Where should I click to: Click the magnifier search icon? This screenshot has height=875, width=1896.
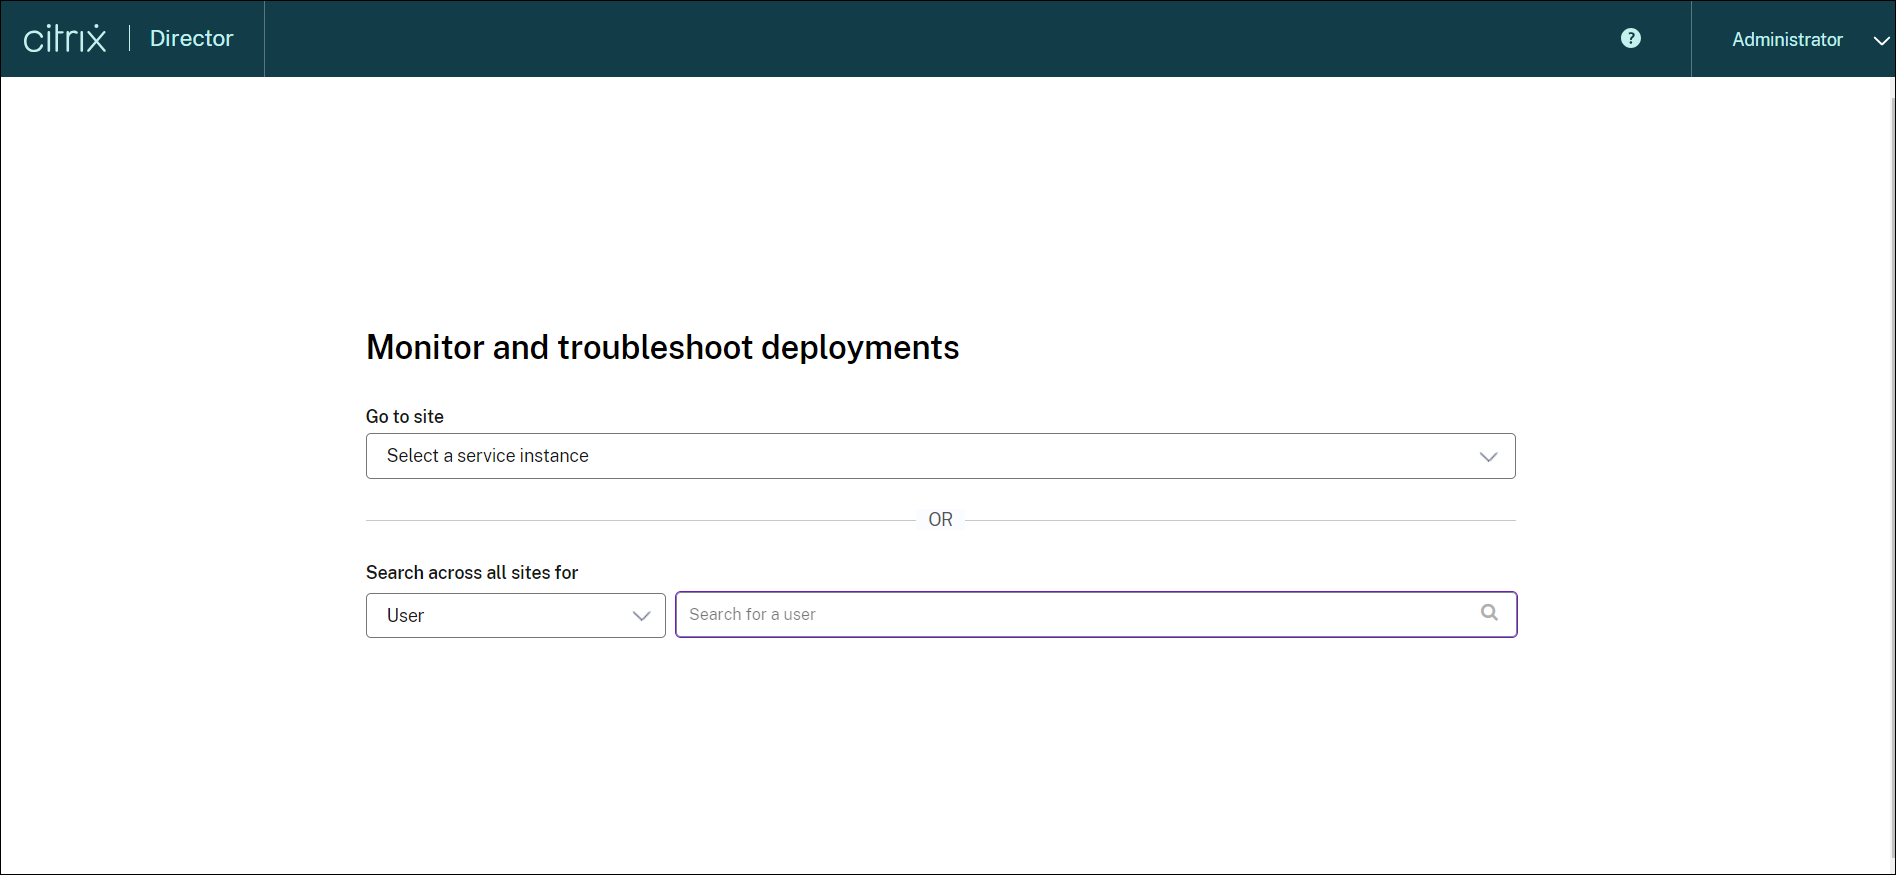[x=1489, y=612]
